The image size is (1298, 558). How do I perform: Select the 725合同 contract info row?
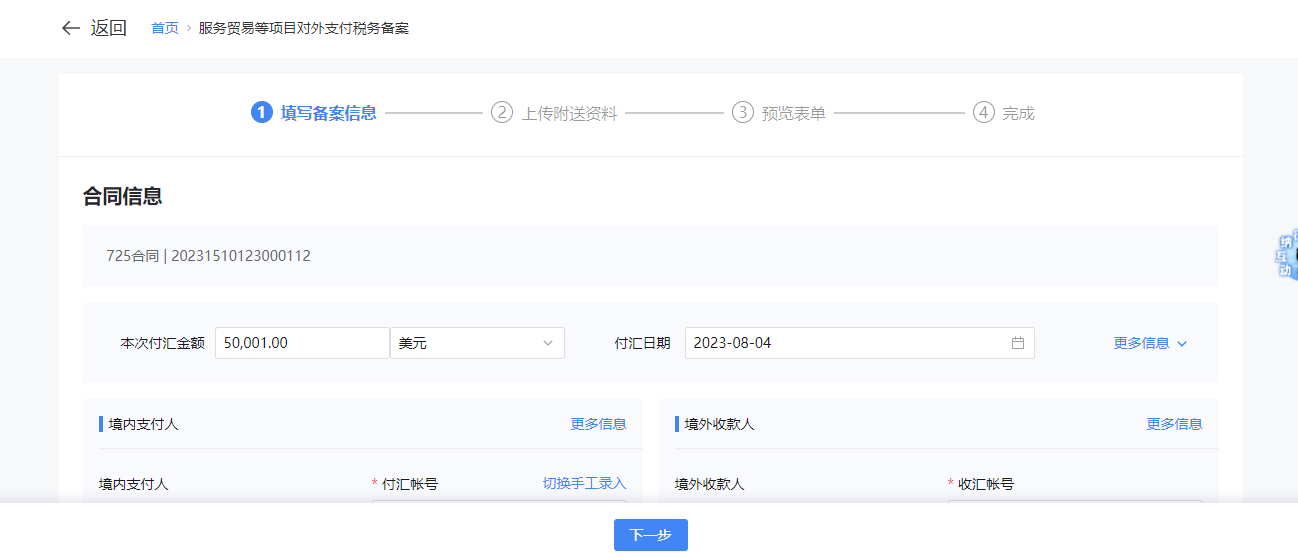point(208,256)
